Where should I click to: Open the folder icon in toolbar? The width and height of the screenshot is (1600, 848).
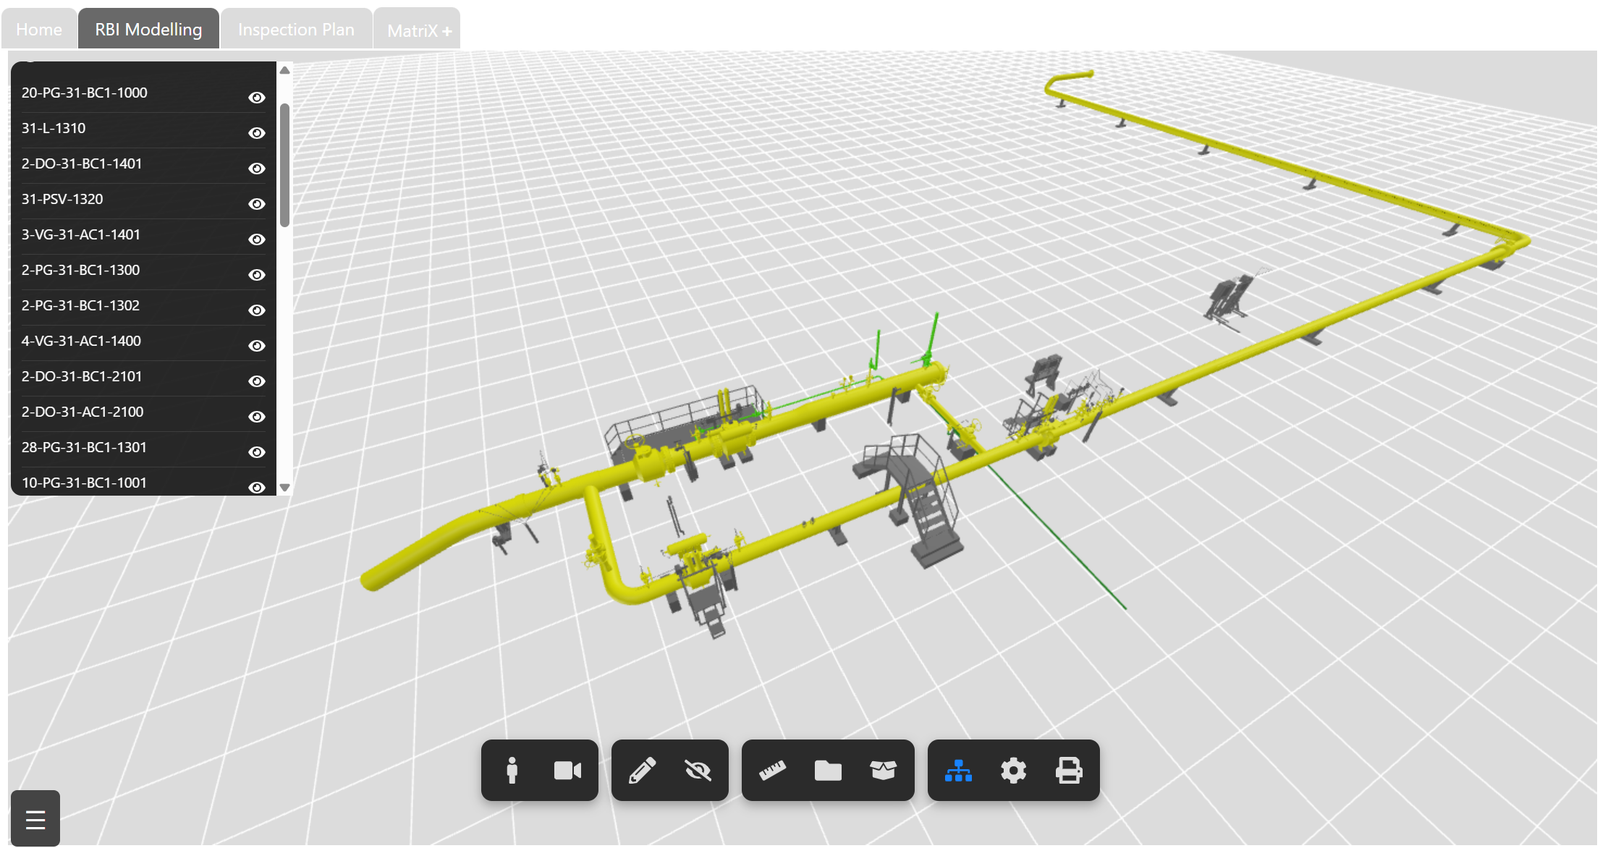tap(828, 770)
